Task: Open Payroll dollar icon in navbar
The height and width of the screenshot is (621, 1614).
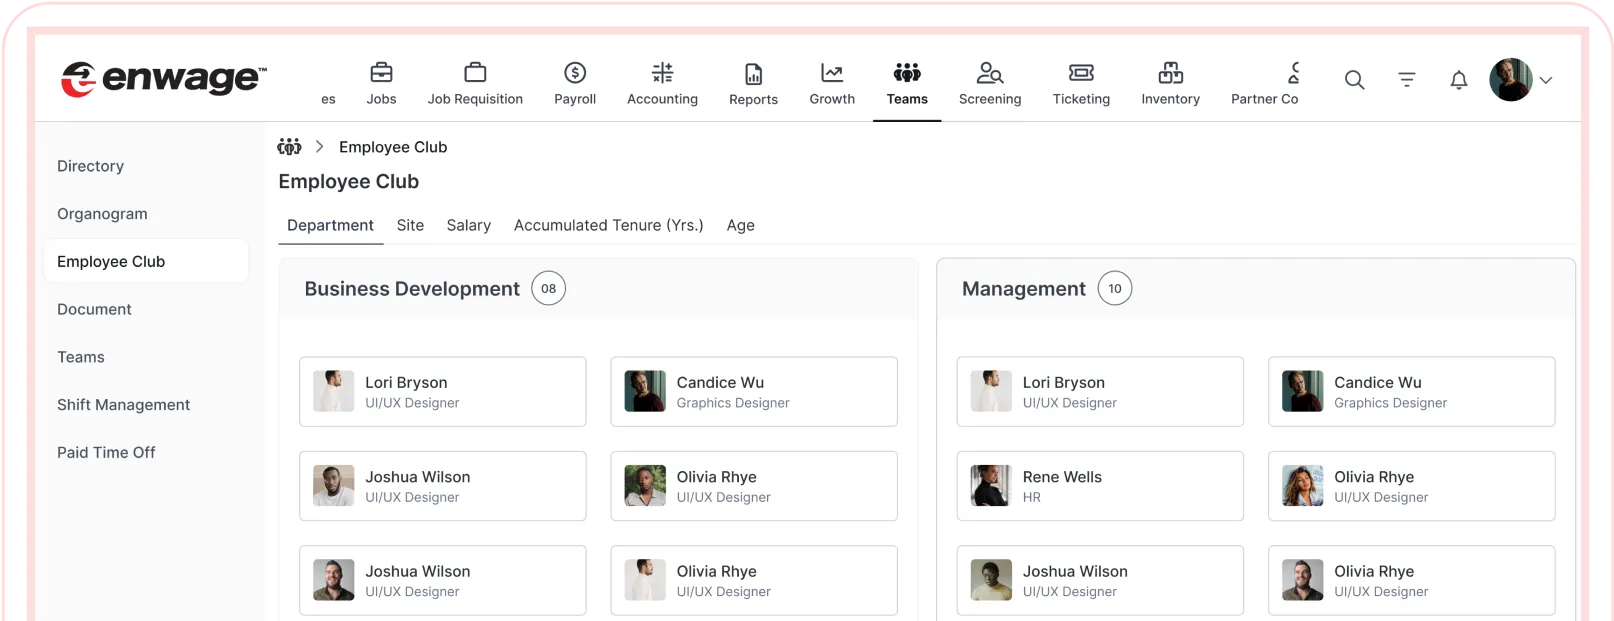Action: coord(575,73)
